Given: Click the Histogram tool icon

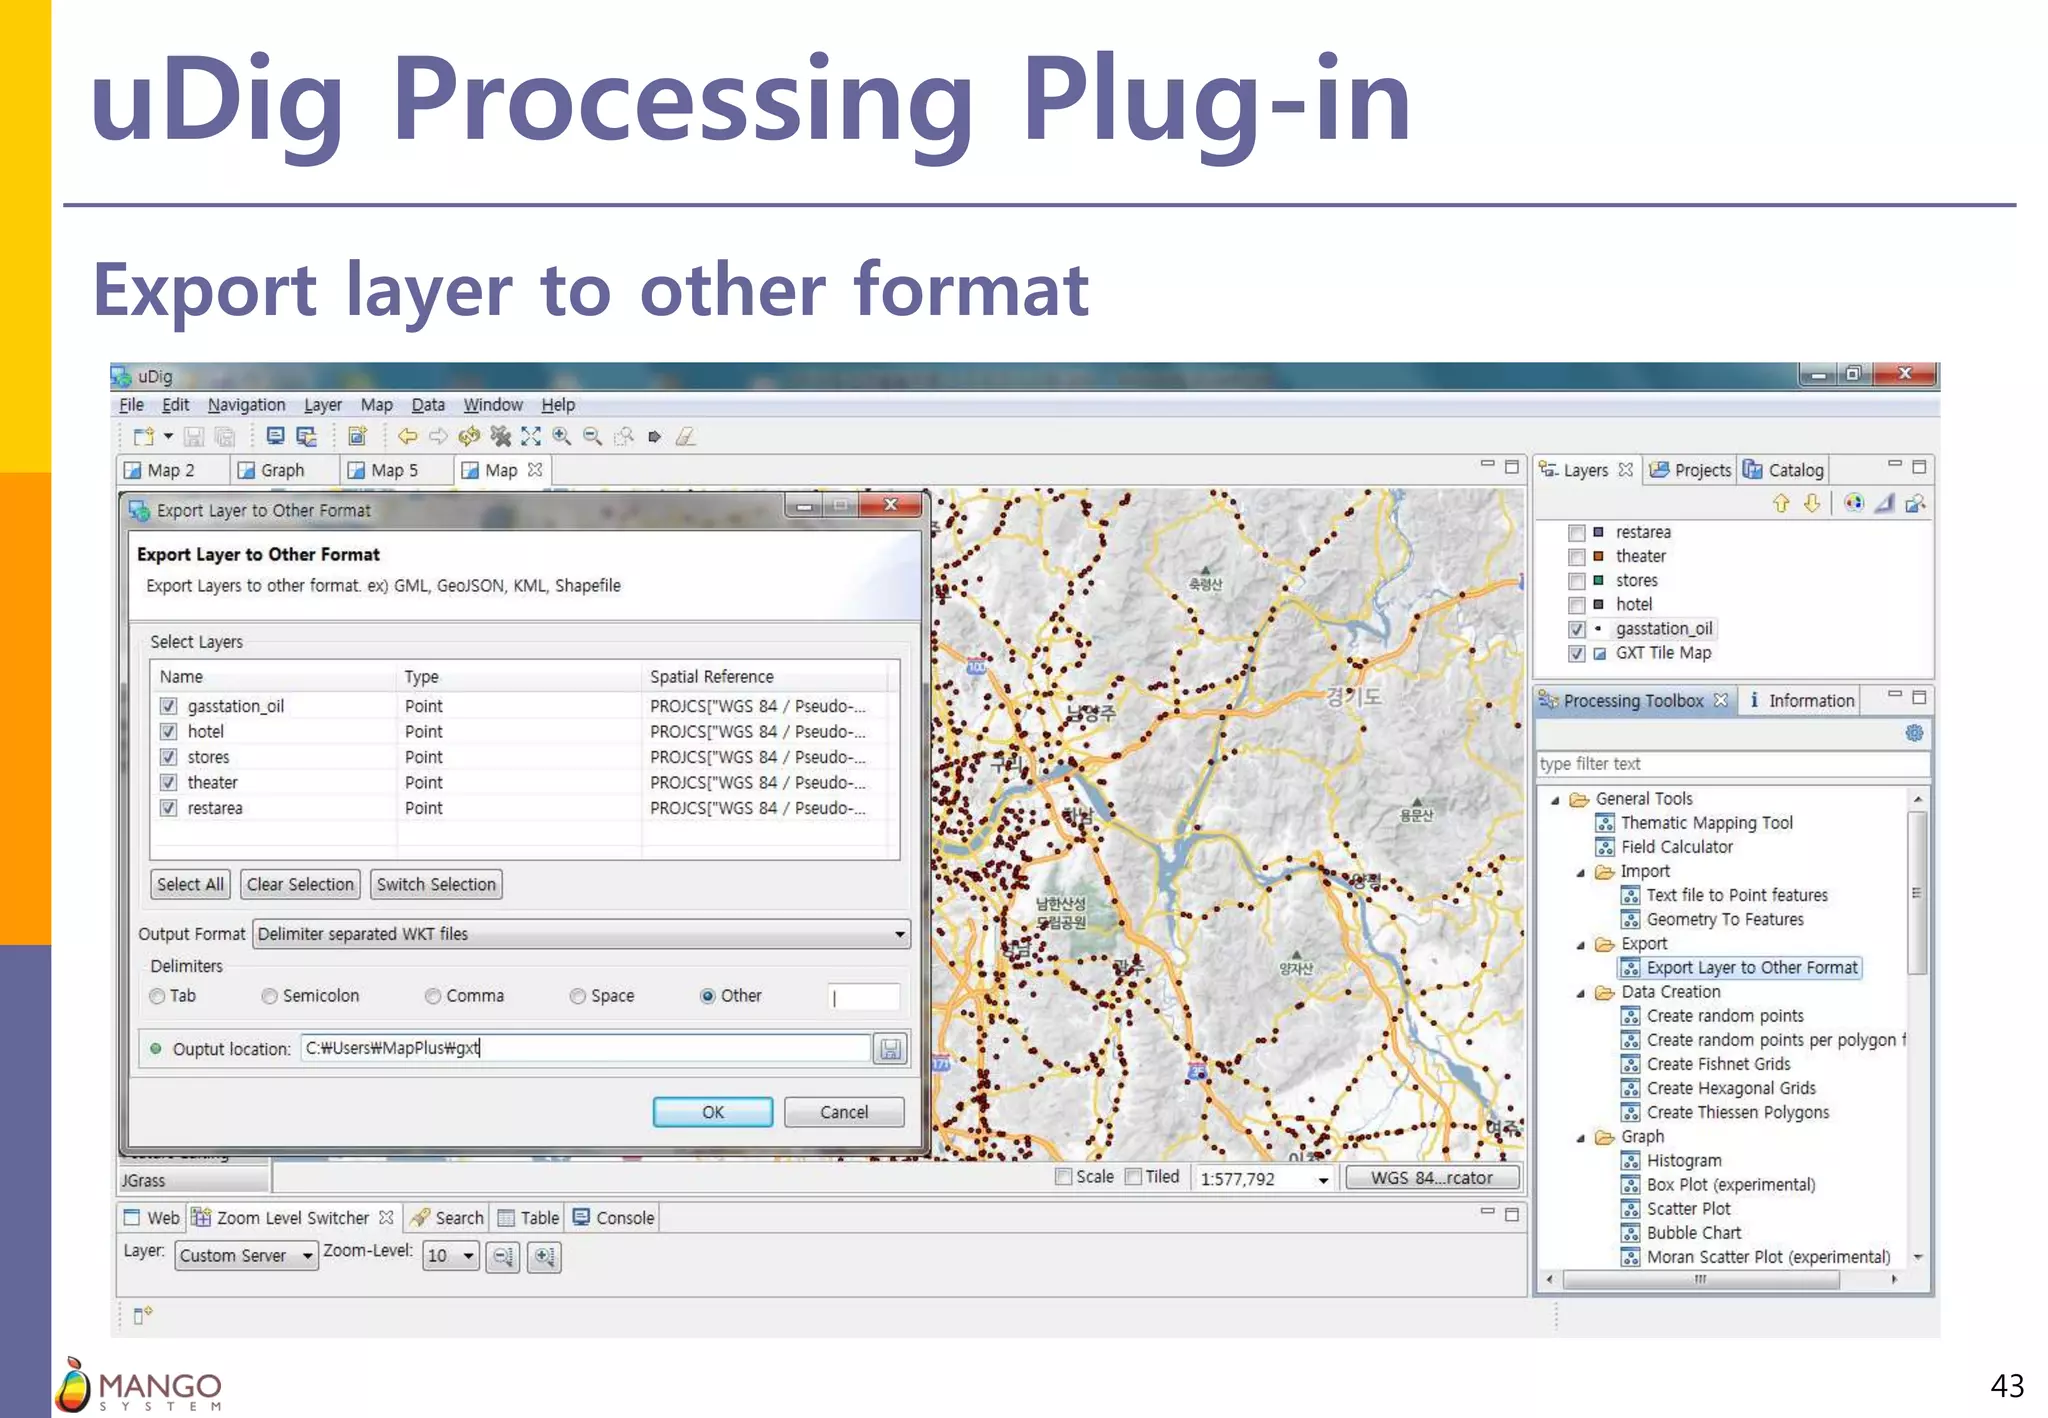Looking at the screenshot, I should coord(1631,1161).
